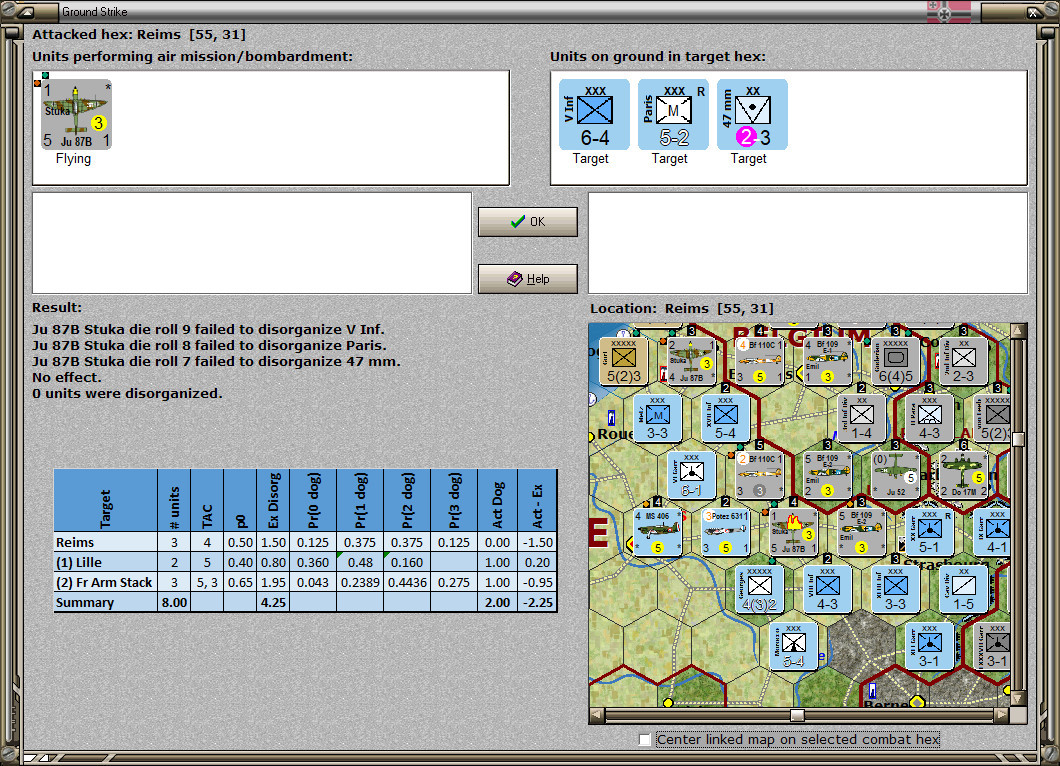
Task: Click the Guderian 6(4)5 panzer counter
Action: pos(895,361)
